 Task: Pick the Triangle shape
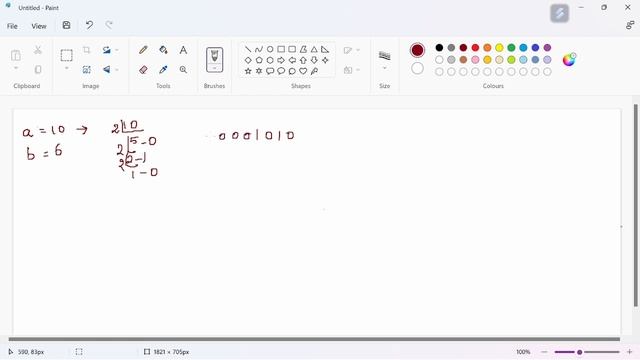click(x=314, y=49)
